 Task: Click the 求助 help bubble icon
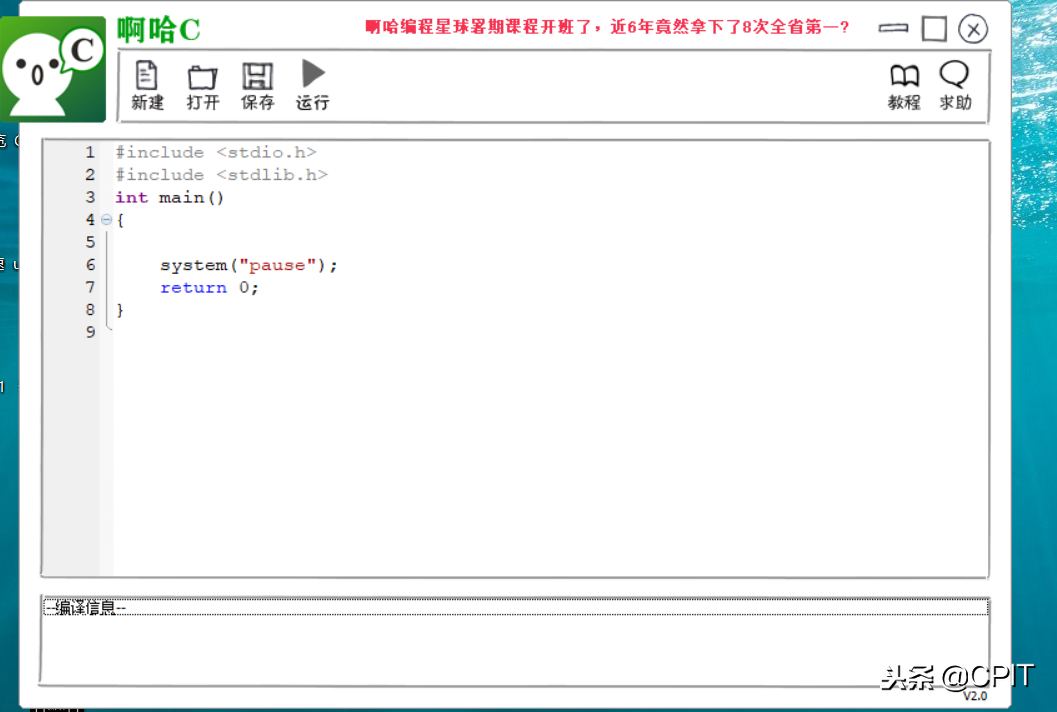[x=955, y=86]
